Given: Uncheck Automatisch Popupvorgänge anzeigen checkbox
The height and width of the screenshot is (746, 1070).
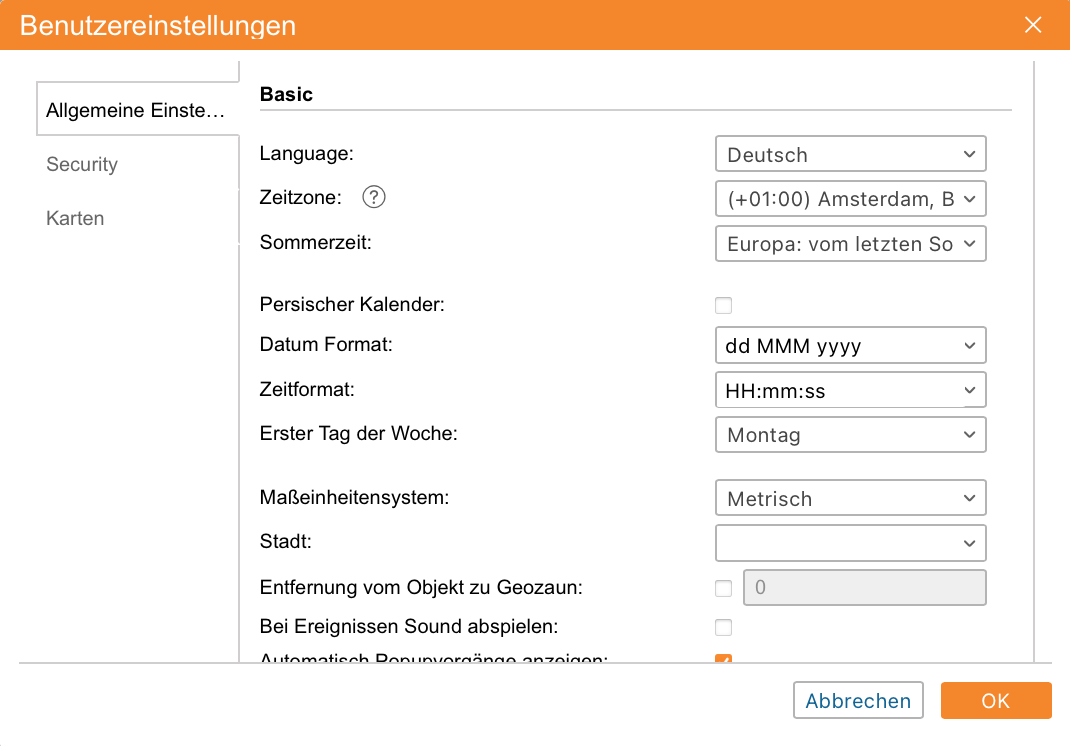Looking at the screenshot, I should pyautogui.click(x=723, y=659).
